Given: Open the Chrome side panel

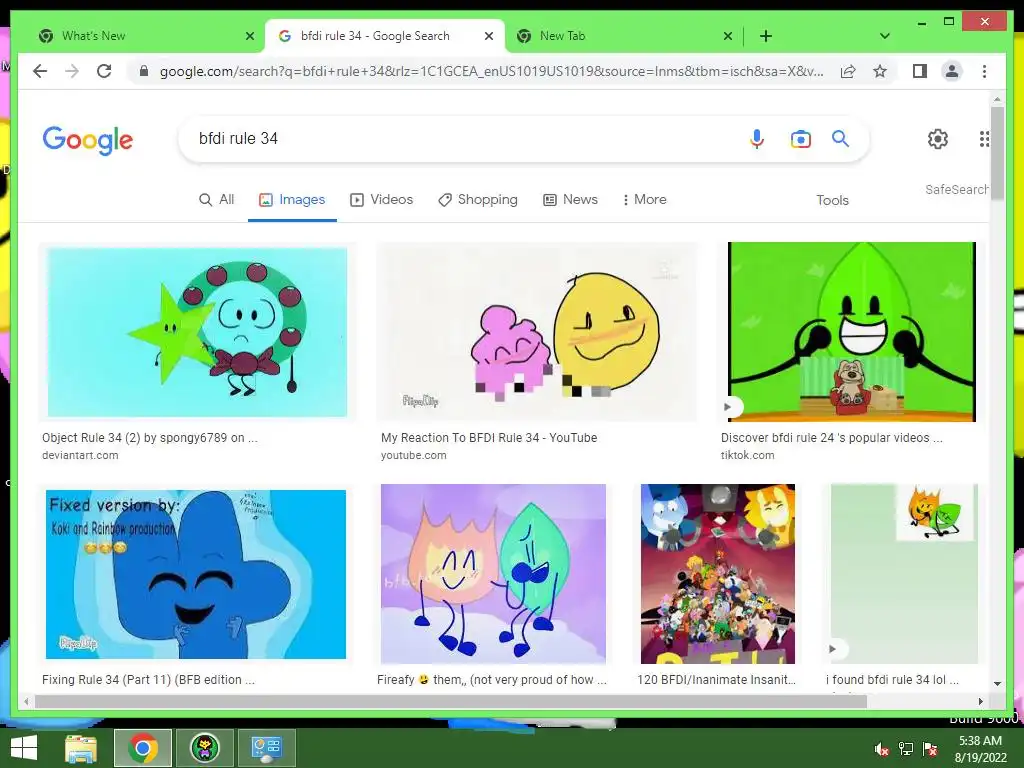Looking at the screenshot, I should [920, 71].
